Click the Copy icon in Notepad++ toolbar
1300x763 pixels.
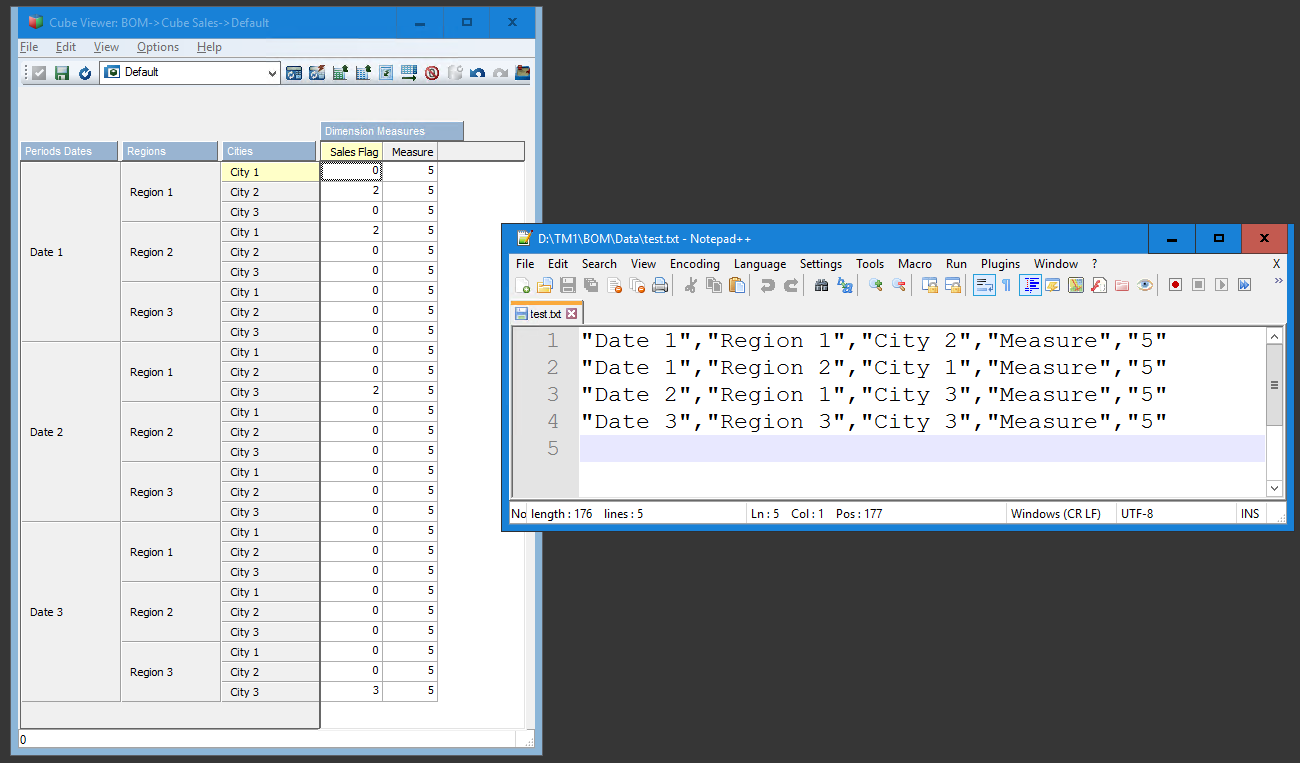(x=714, y=285)
